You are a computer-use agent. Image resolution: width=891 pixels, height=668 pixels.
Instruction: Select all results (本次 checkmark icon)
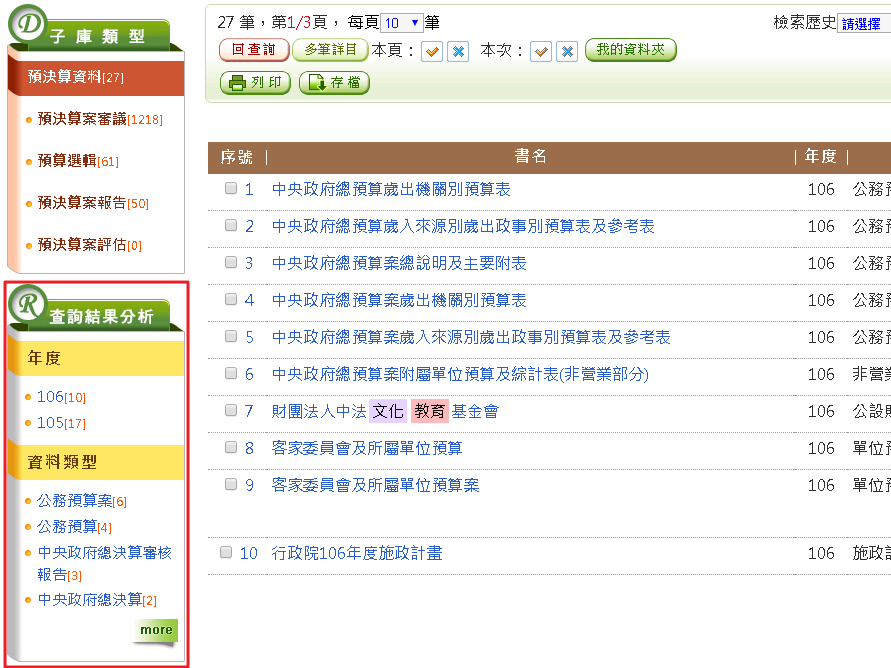[541, 51]
